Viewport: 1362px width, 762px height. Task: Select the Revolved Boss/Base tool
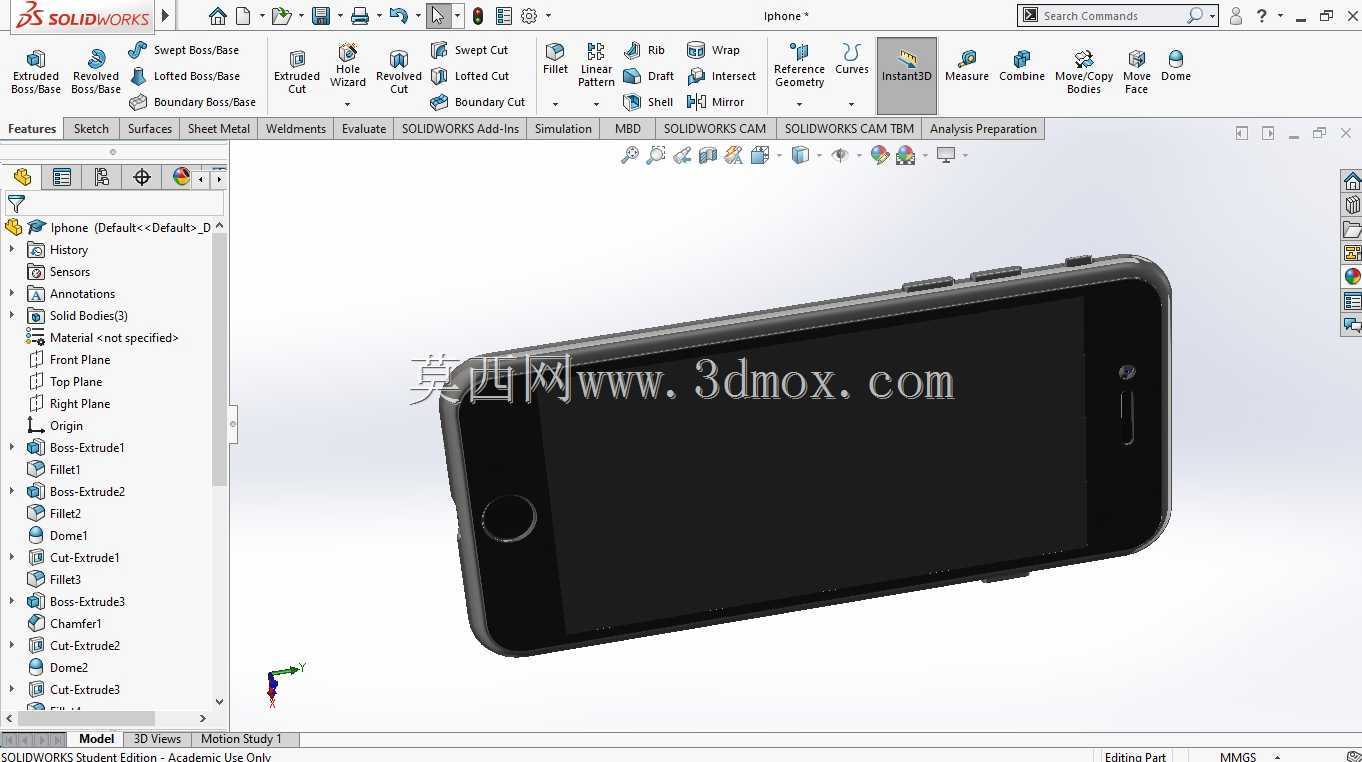pos(96,72)
